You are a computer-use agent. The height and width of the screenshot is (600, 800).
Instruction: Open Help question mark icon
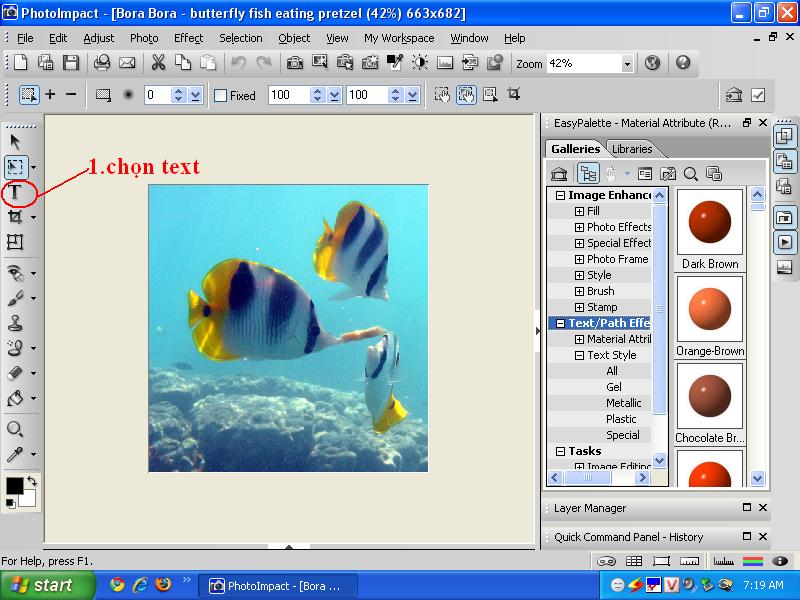(x=683, y=63)
